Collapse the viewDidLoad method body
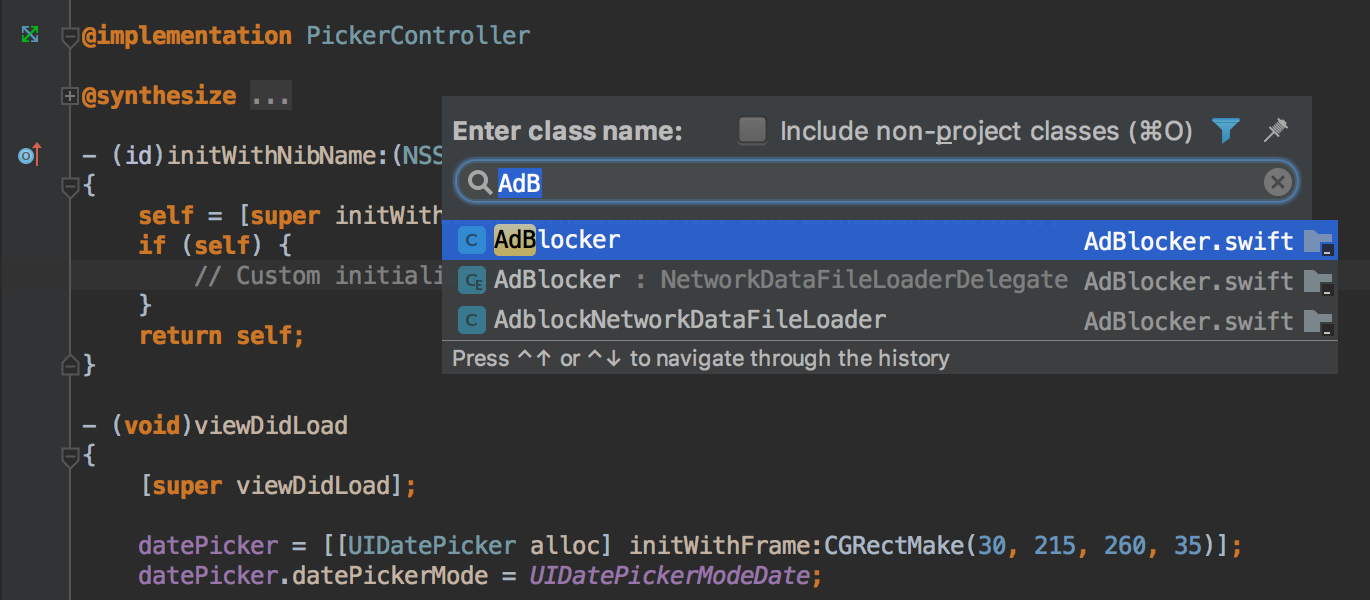 coord(70,456)
